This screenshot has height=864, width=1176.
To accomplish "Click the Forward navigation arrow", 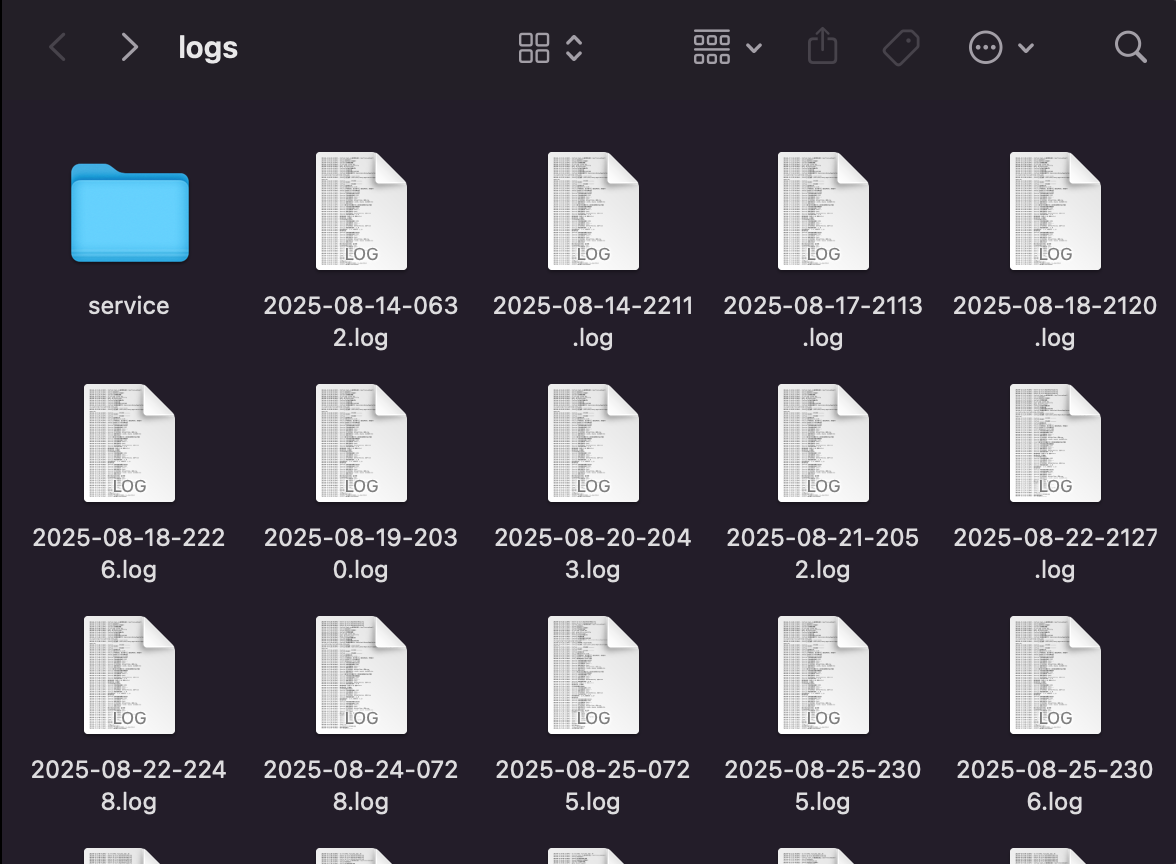I will [x=129, y=47].
